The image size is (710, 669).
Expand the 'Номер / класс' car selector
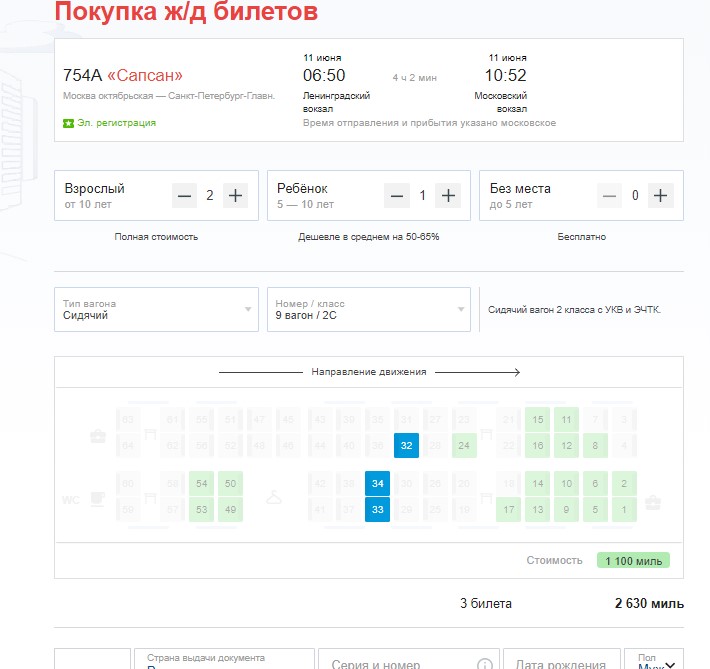(x=368, y=310)
